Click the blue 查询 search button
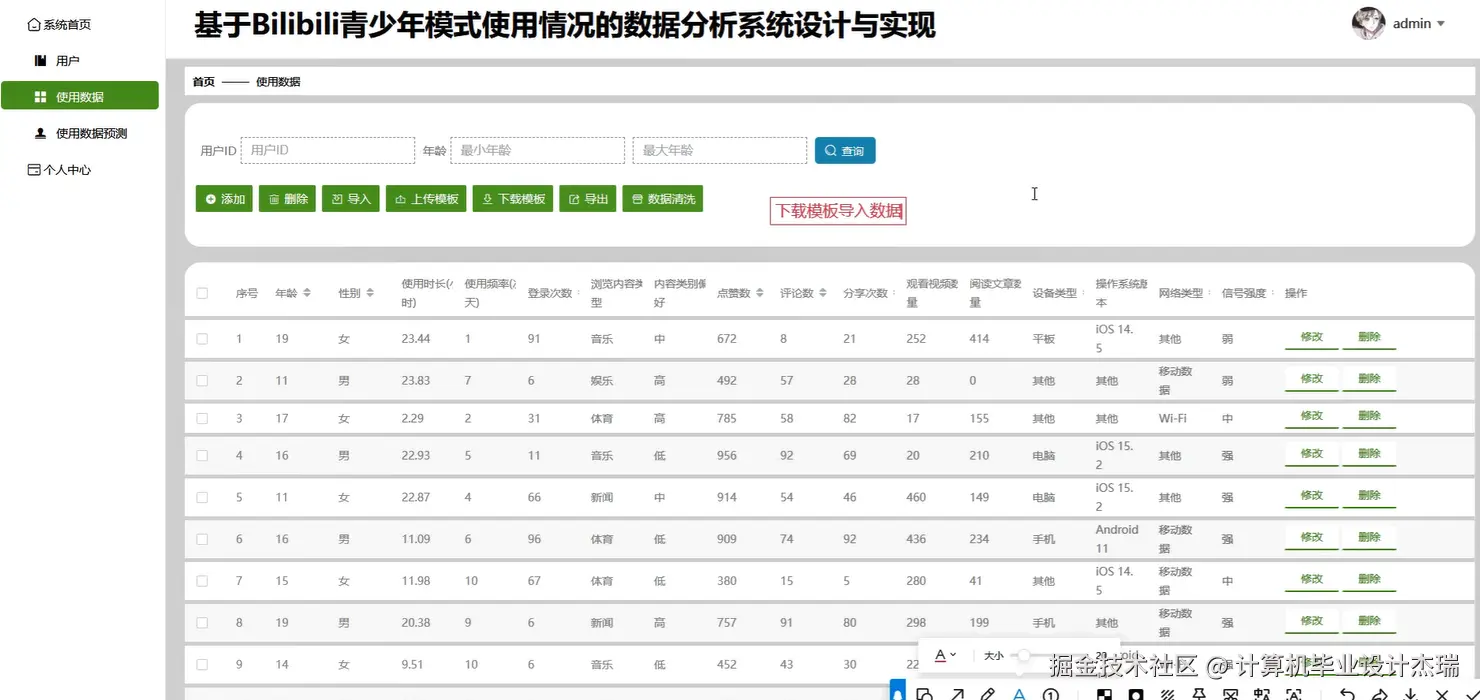The width and height of the screenshot is (1480, 700). coord(845,150)
